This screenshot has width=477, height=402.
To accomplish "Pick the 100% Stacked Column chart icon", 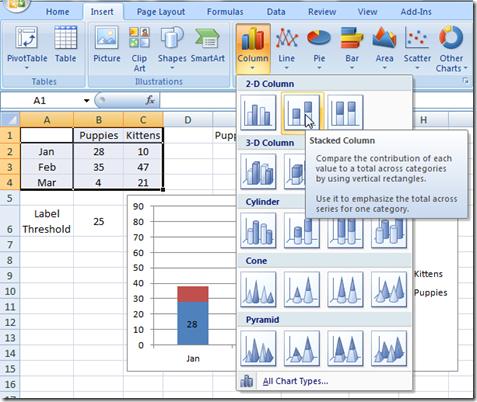I will pyautogui.click(x=345, y=112).
